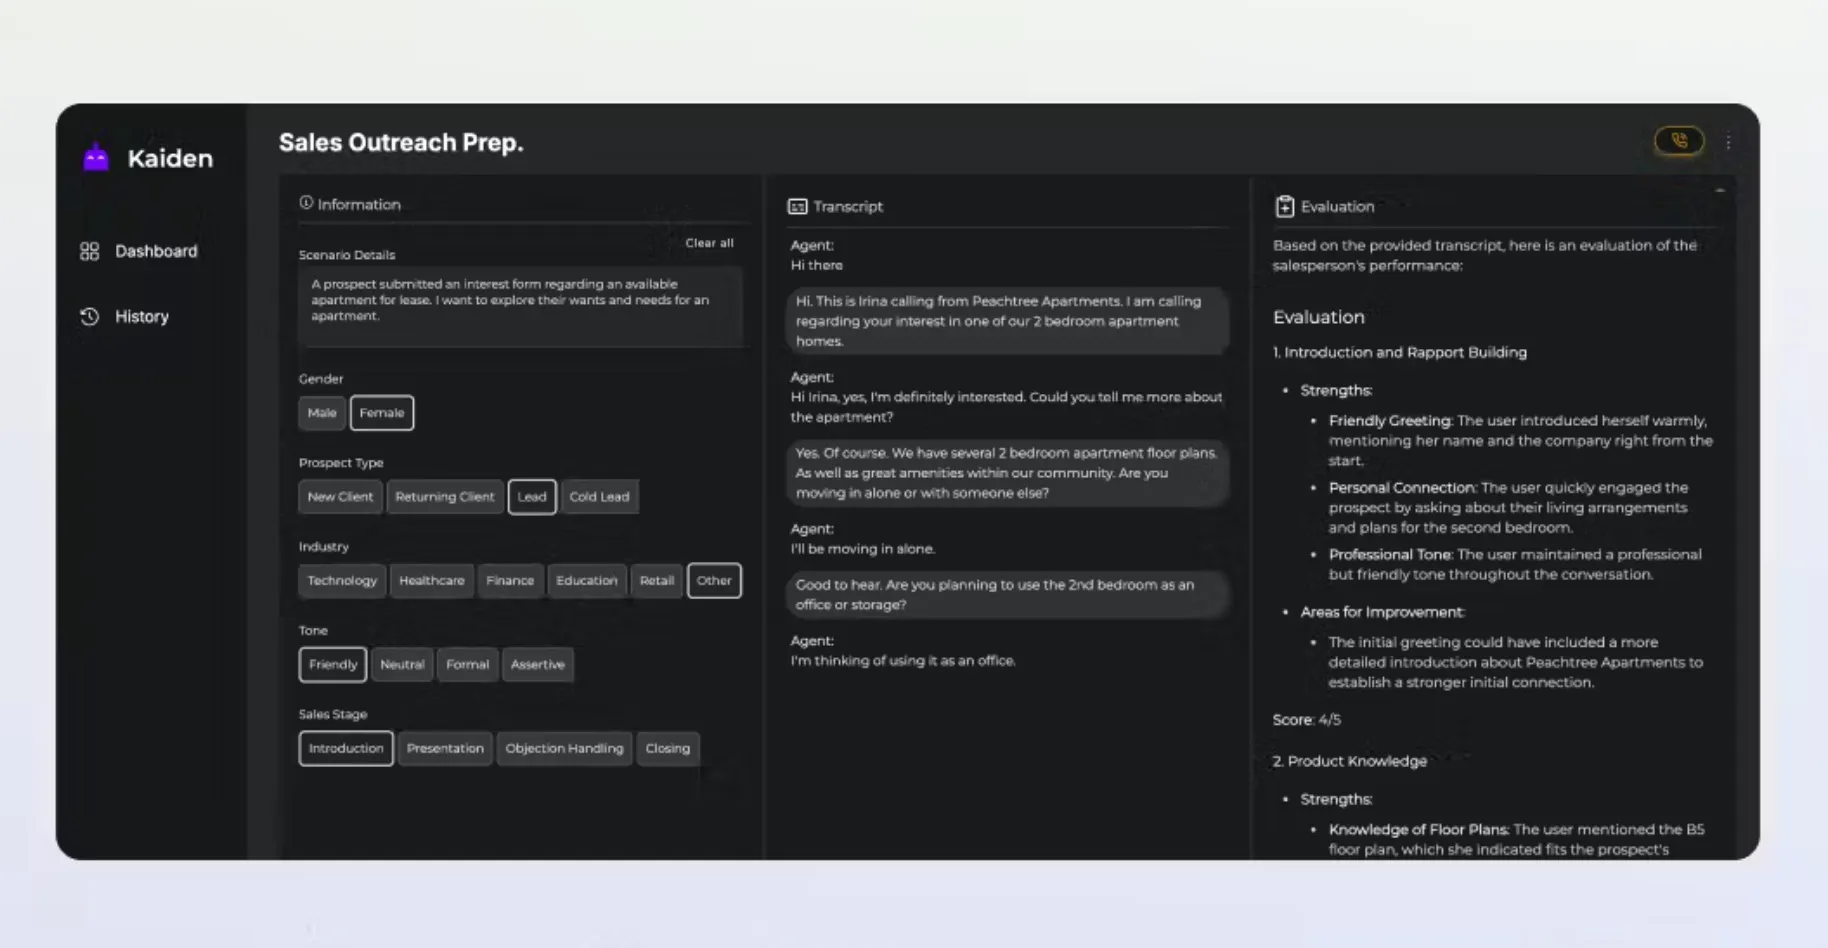This screenshot has width=1828, height=948.
Task: Click the Kaiden purple robot logo
Action: pos(96,157)
